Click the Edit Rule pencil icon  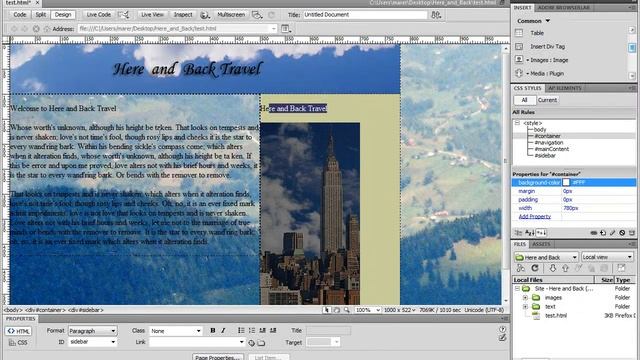click(612, 233)
